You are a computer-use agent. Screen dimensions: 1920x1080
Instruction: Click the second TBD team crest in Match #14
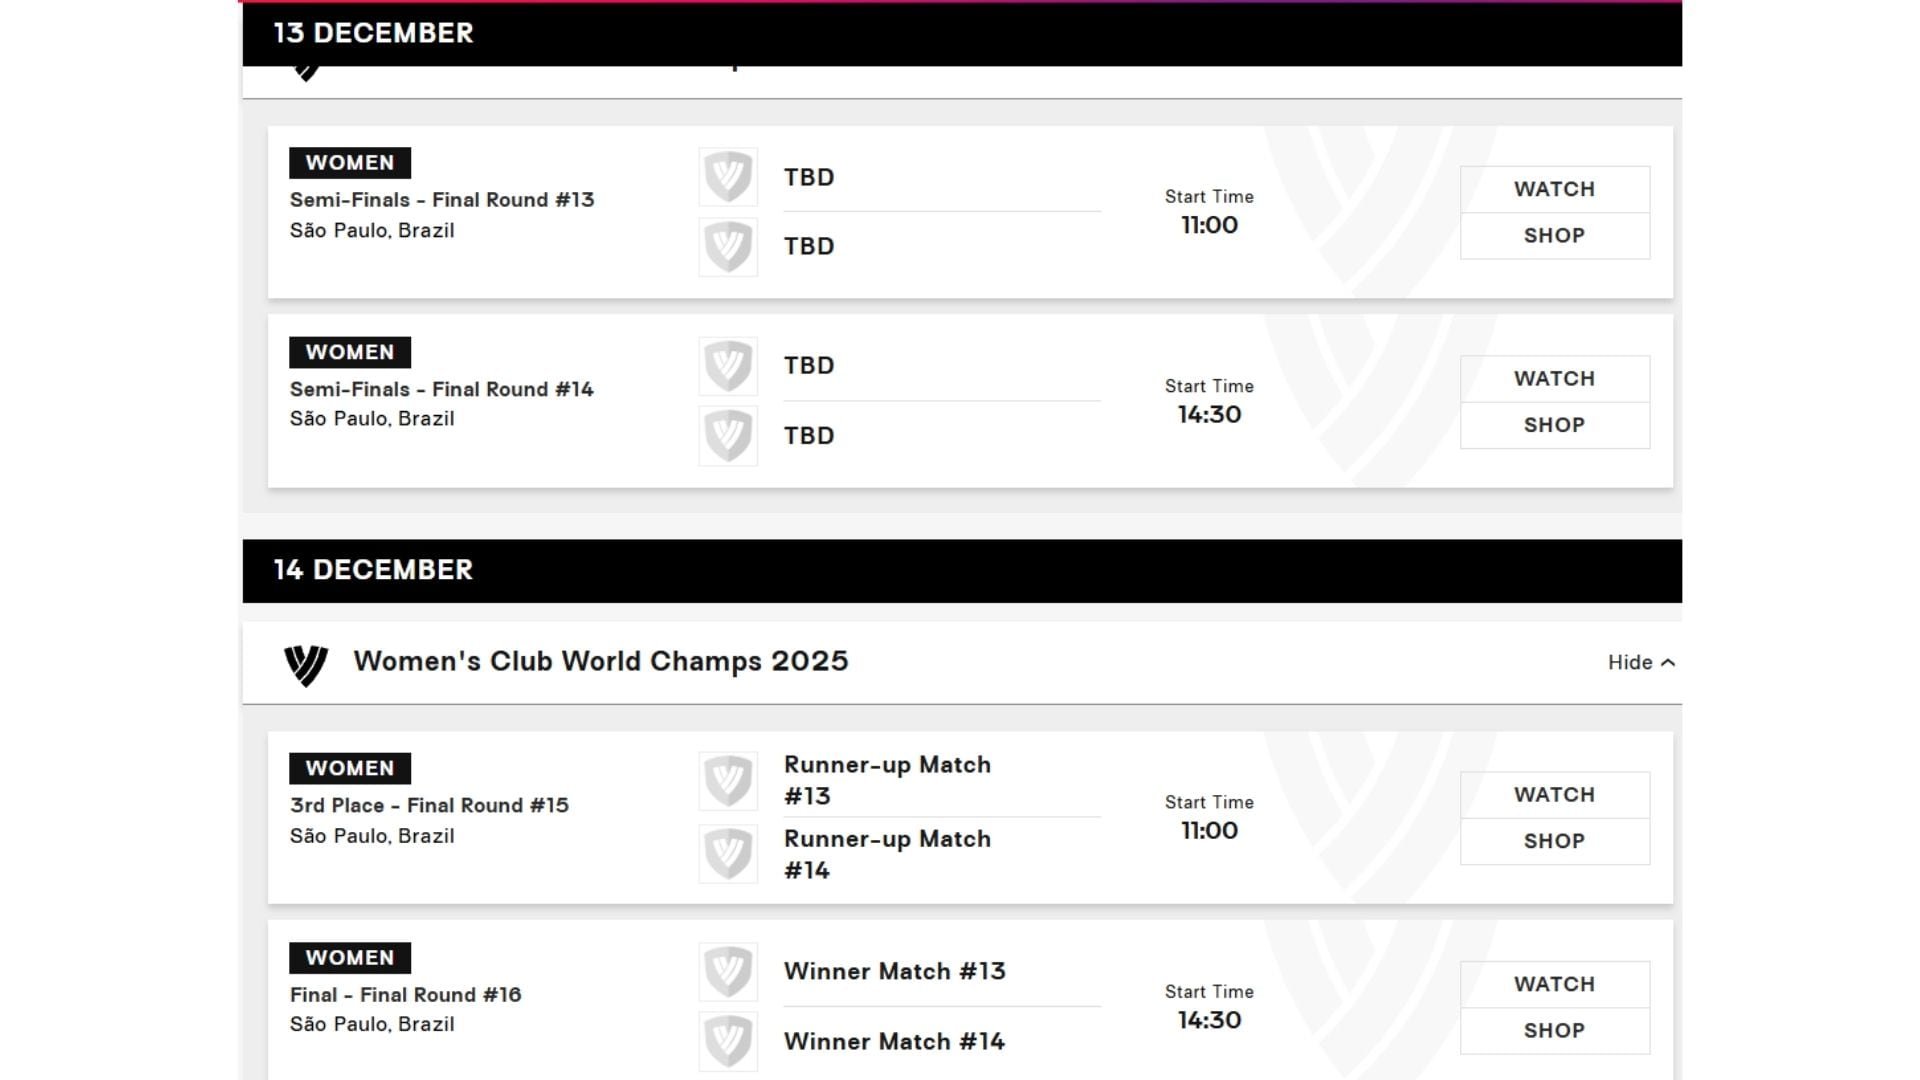(x=728, y=436)
